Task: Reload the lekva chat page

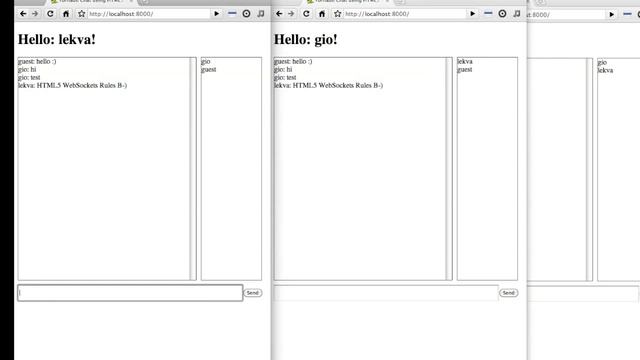Action: pyautogui.click(x=50, y=14)
